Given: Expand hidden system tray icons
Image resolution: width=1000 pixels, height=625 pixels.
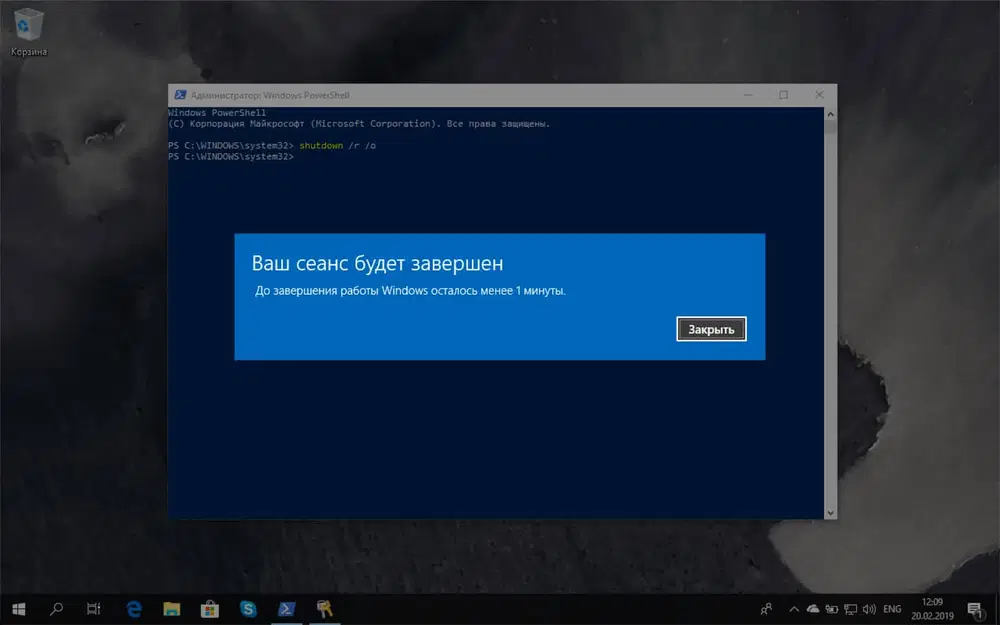Looking at the screenshot, I should 793,607.
